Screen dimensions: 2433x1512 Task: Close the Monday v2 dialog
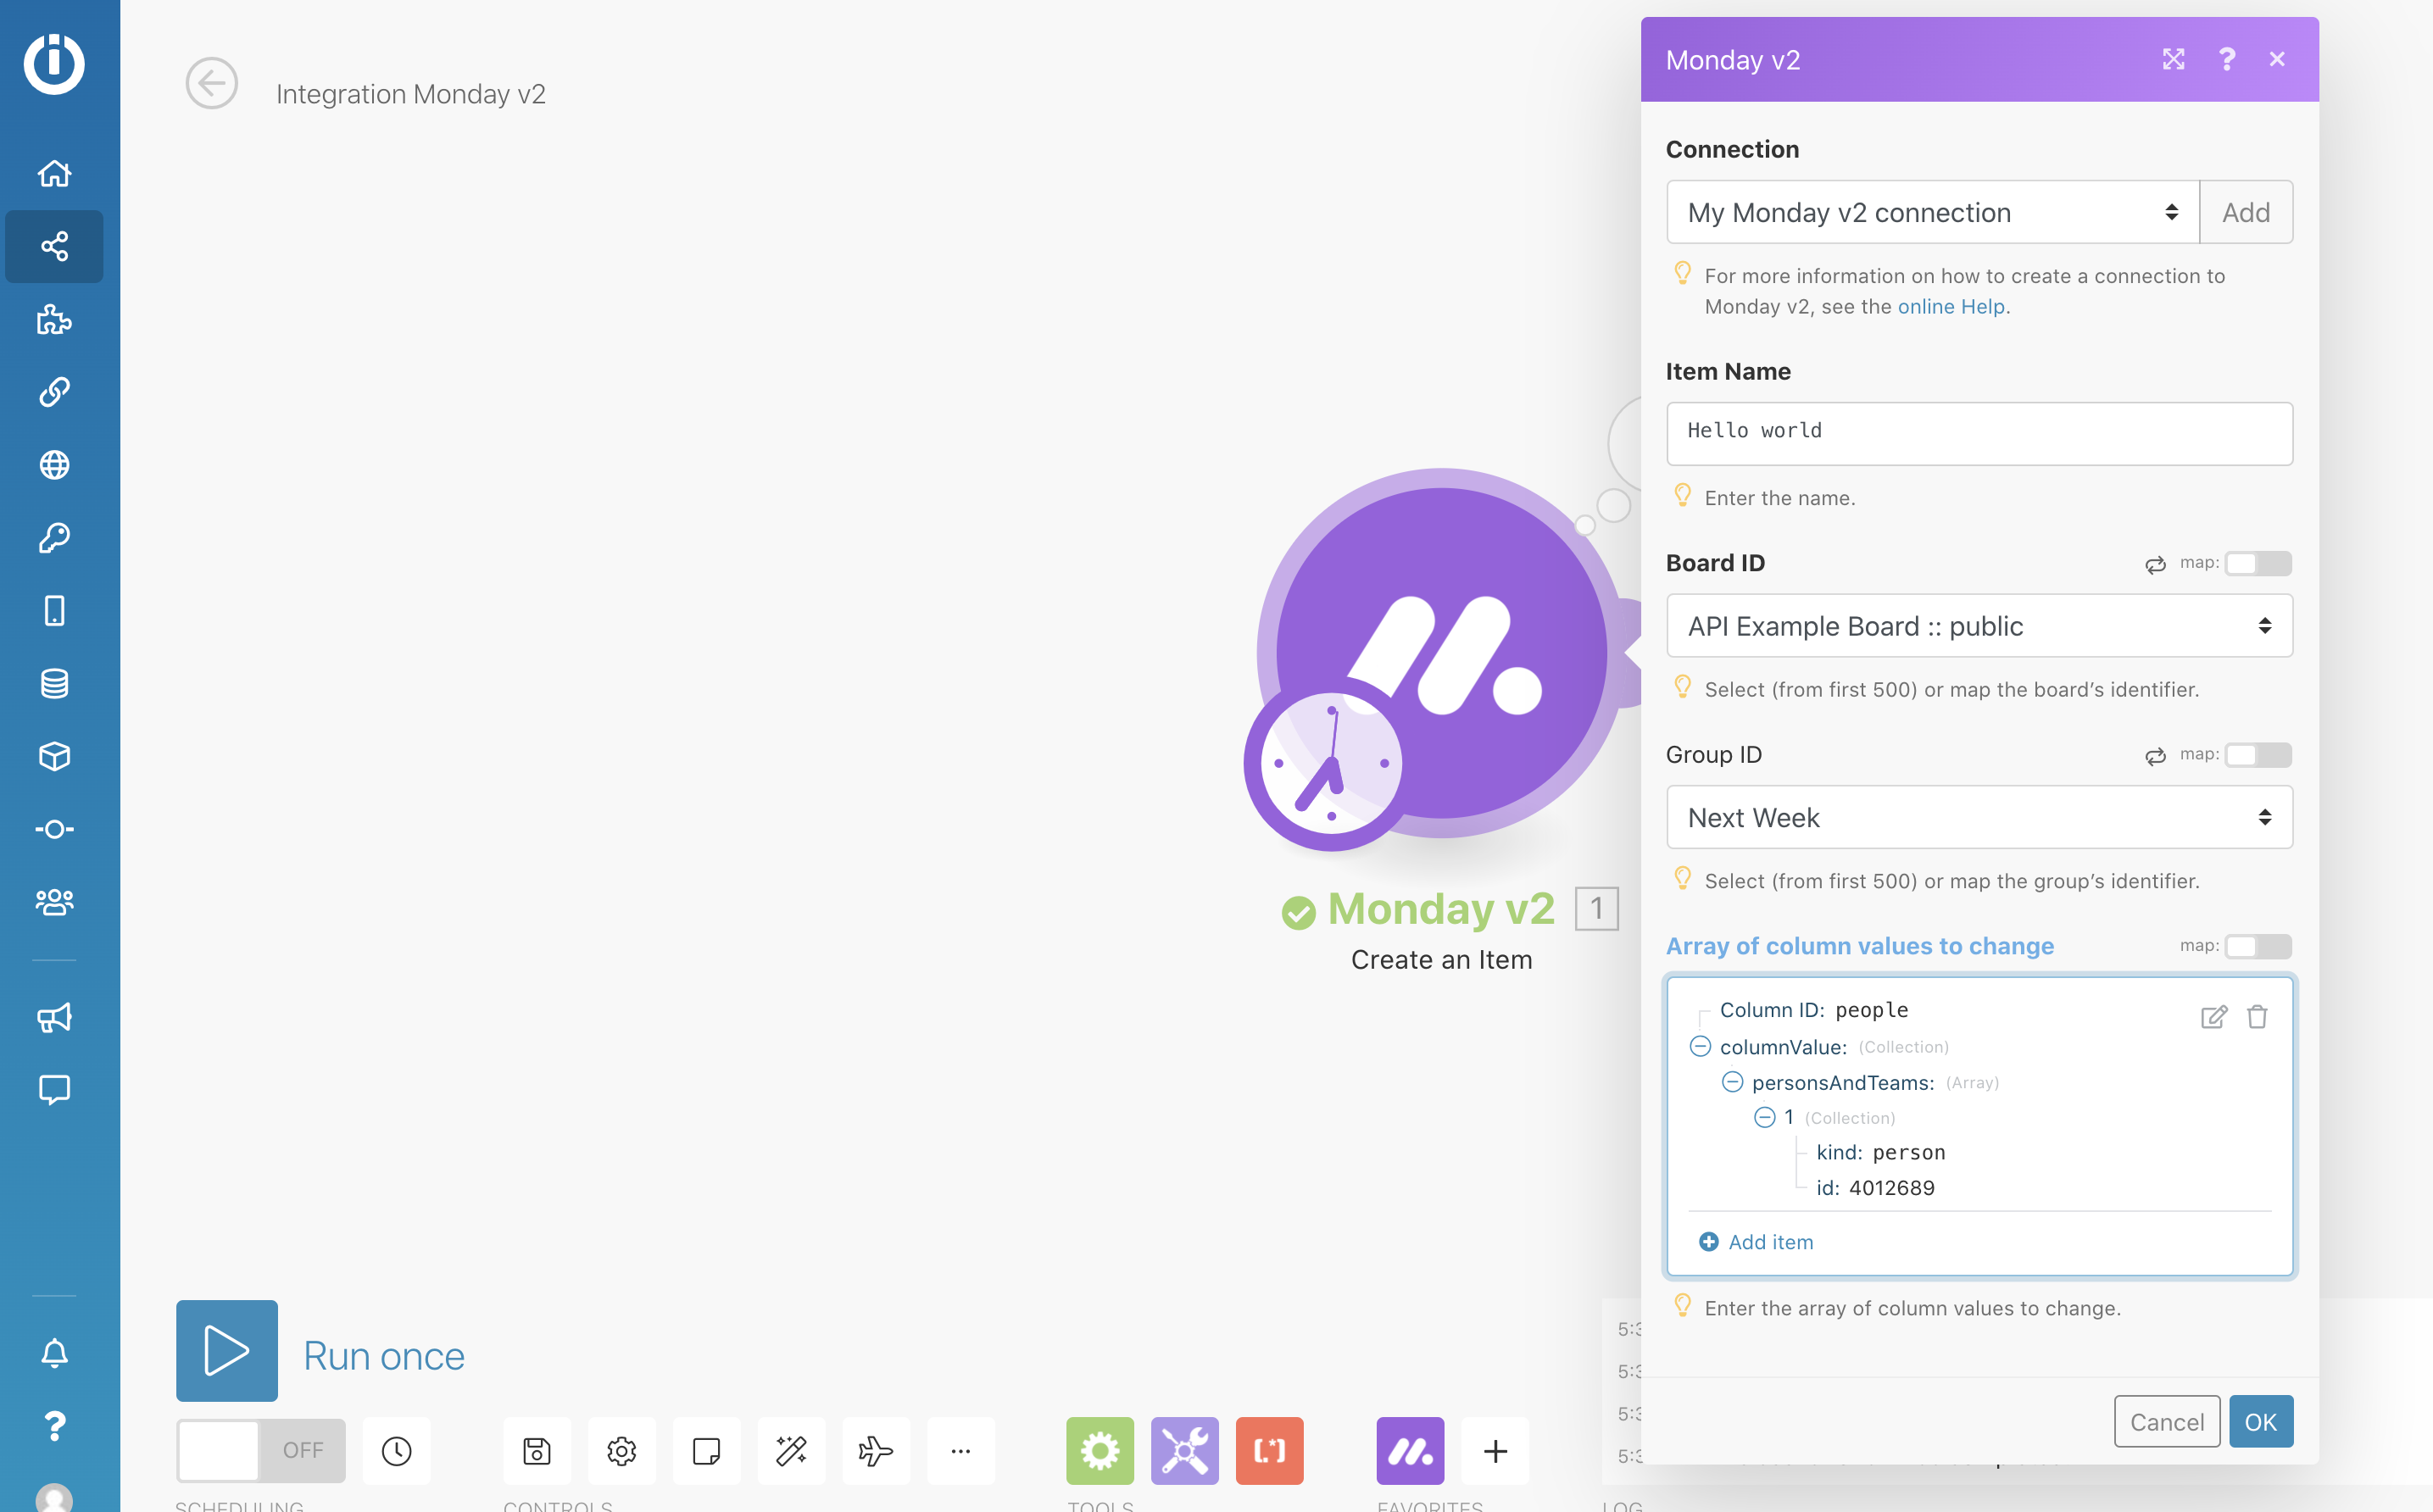2277,59
